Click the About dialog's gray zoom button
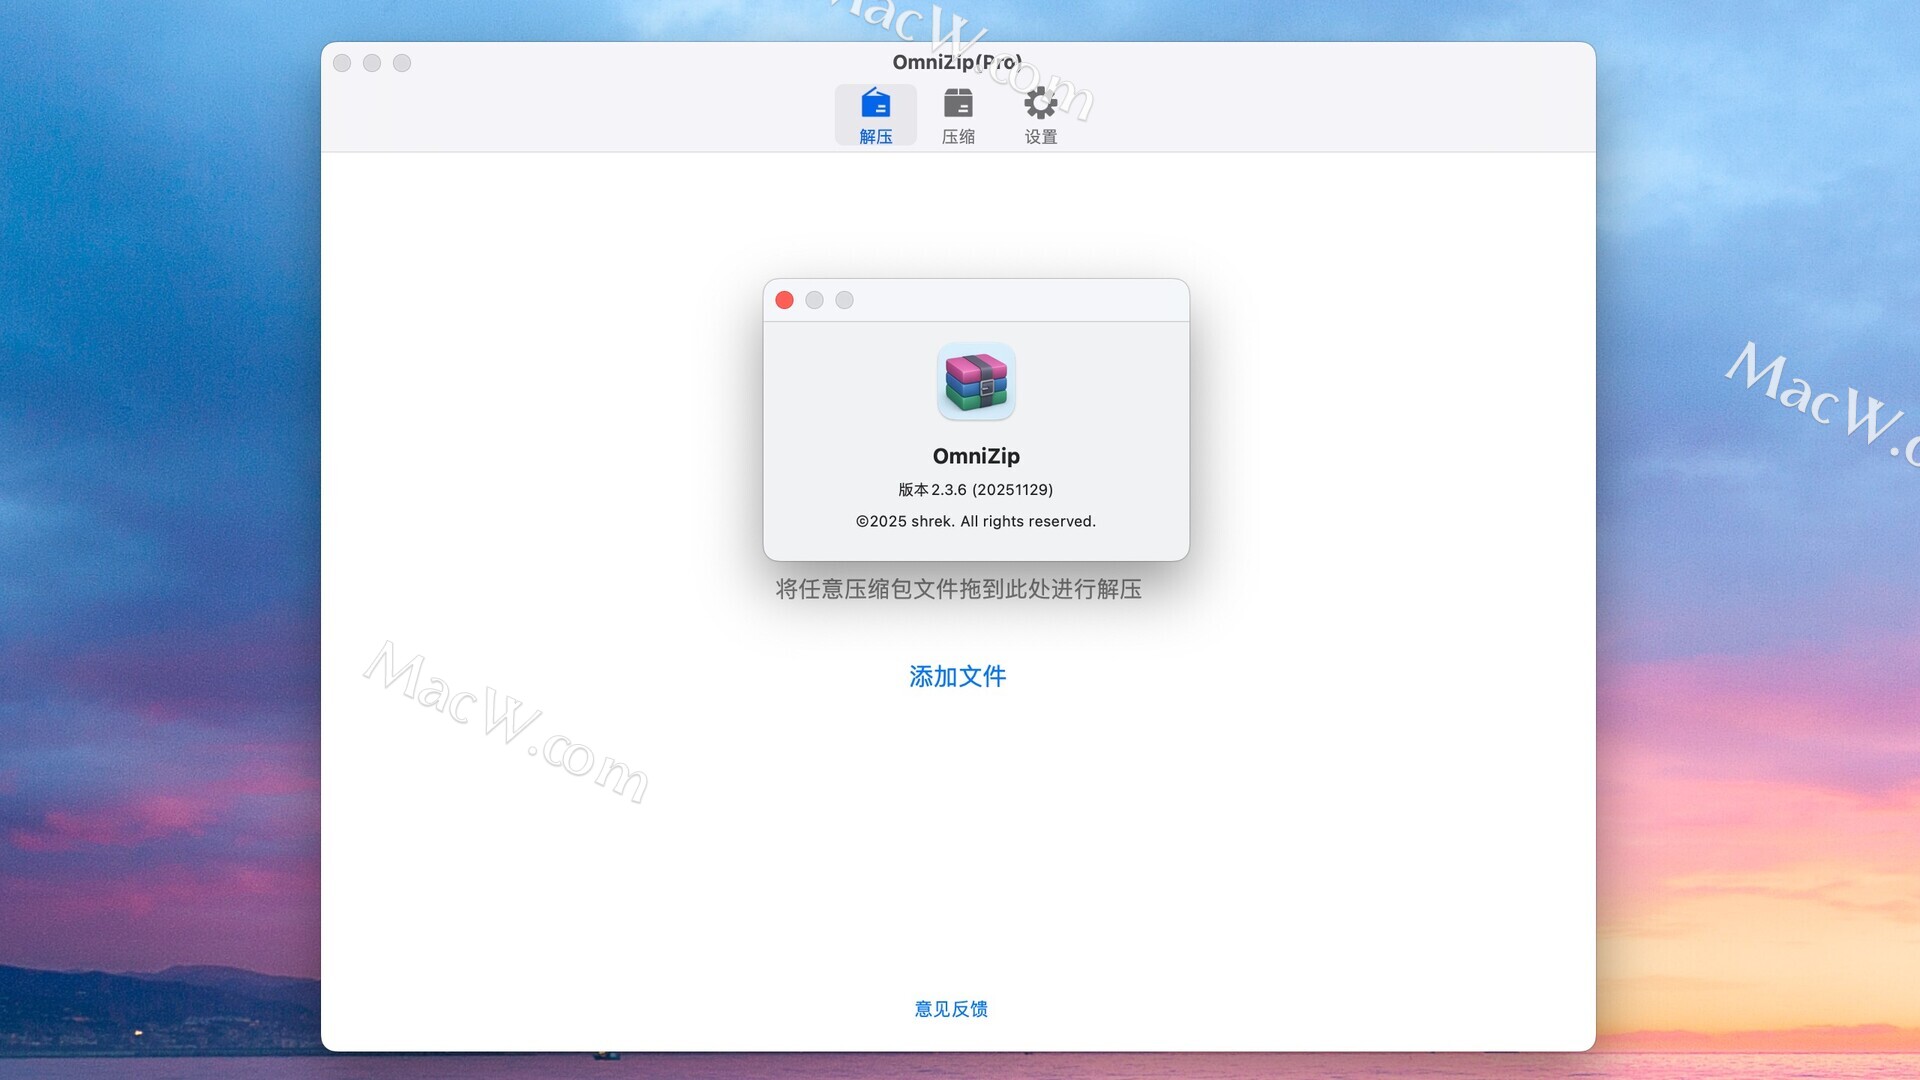The height and width of the screenshot is (1080, 1920). (845, 300)
